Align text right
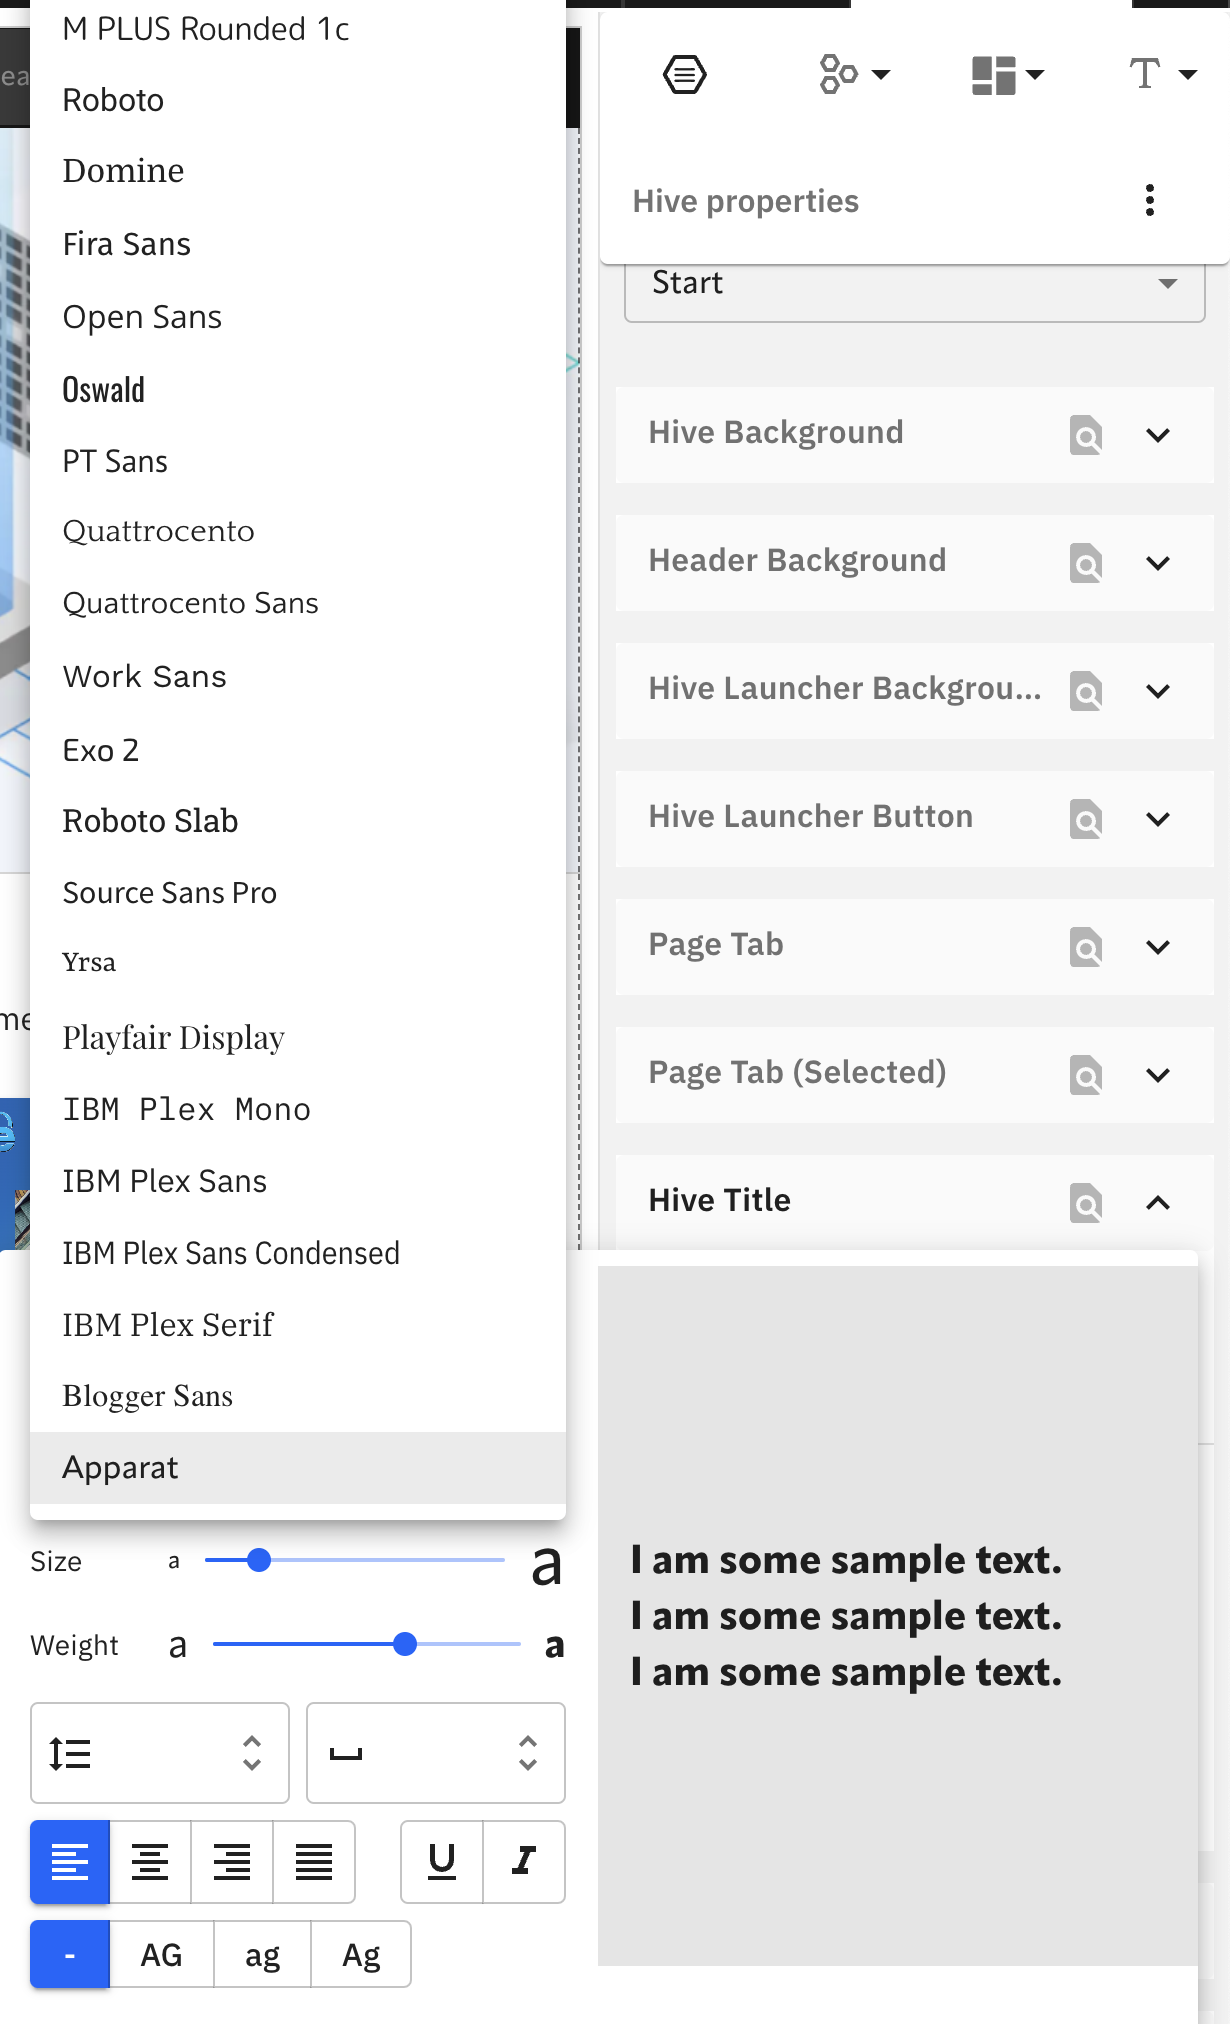The width and height of the screenshot is (1230, 2024). (232, 1862)
